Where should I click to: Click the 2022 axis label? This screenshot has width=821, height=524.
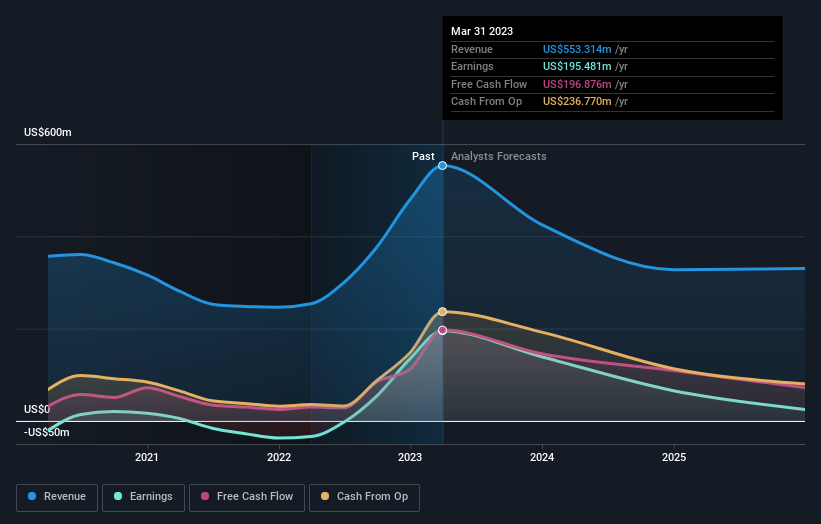(x=279, y=457)
